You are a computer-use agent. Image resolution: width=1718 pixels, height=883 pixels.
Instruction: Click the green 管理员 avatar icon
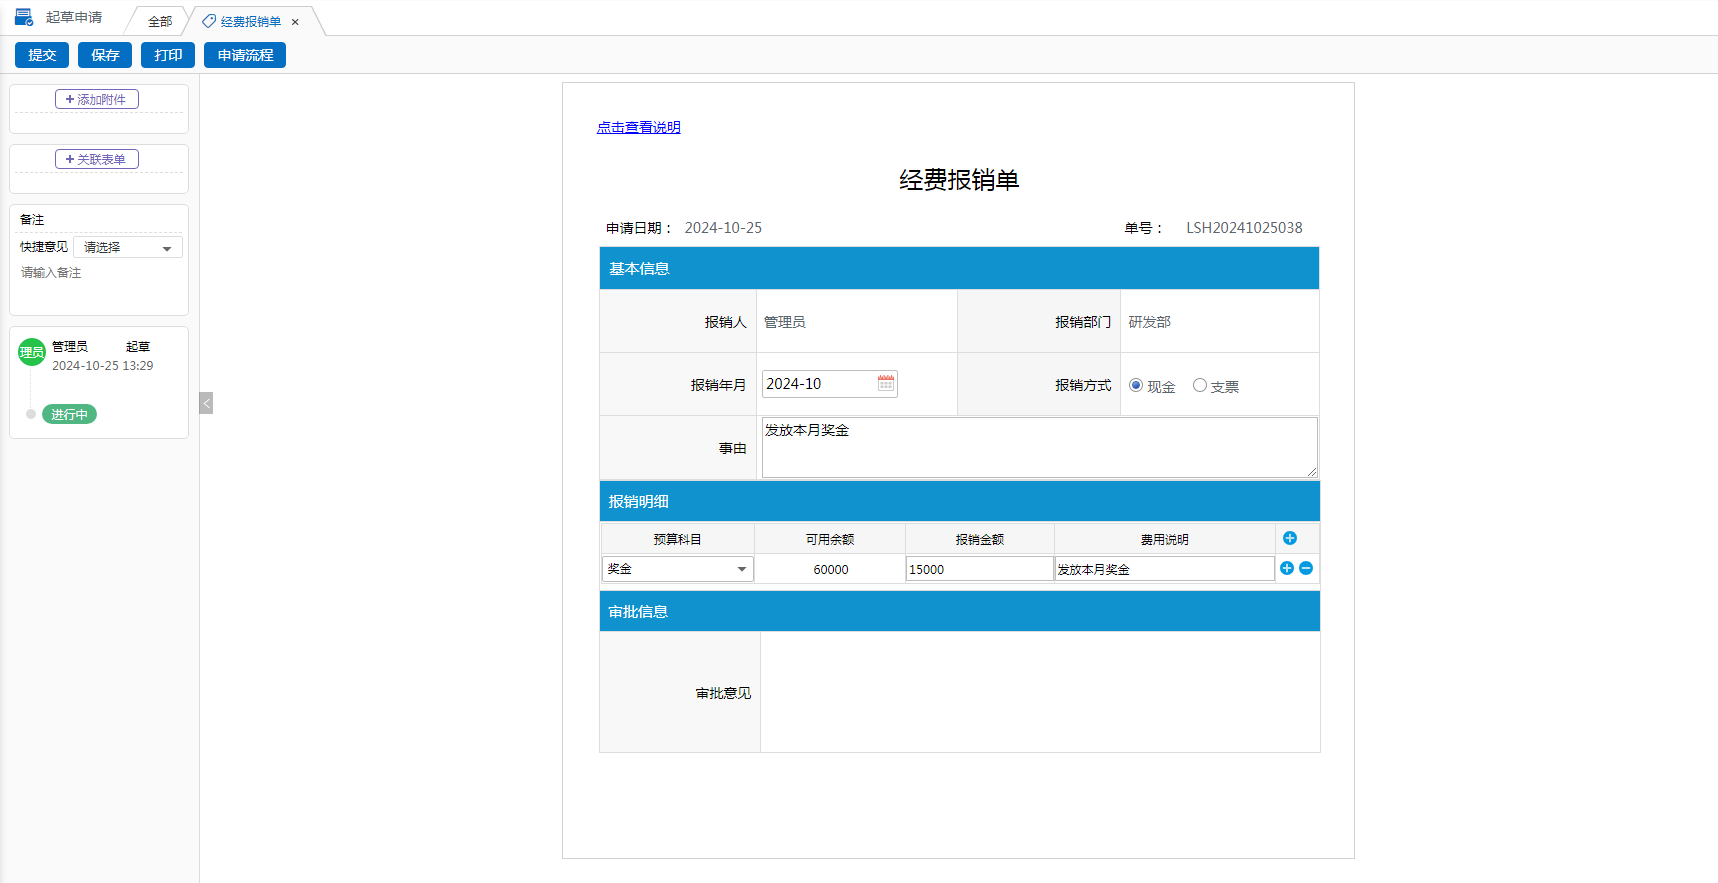click(32, 352)
